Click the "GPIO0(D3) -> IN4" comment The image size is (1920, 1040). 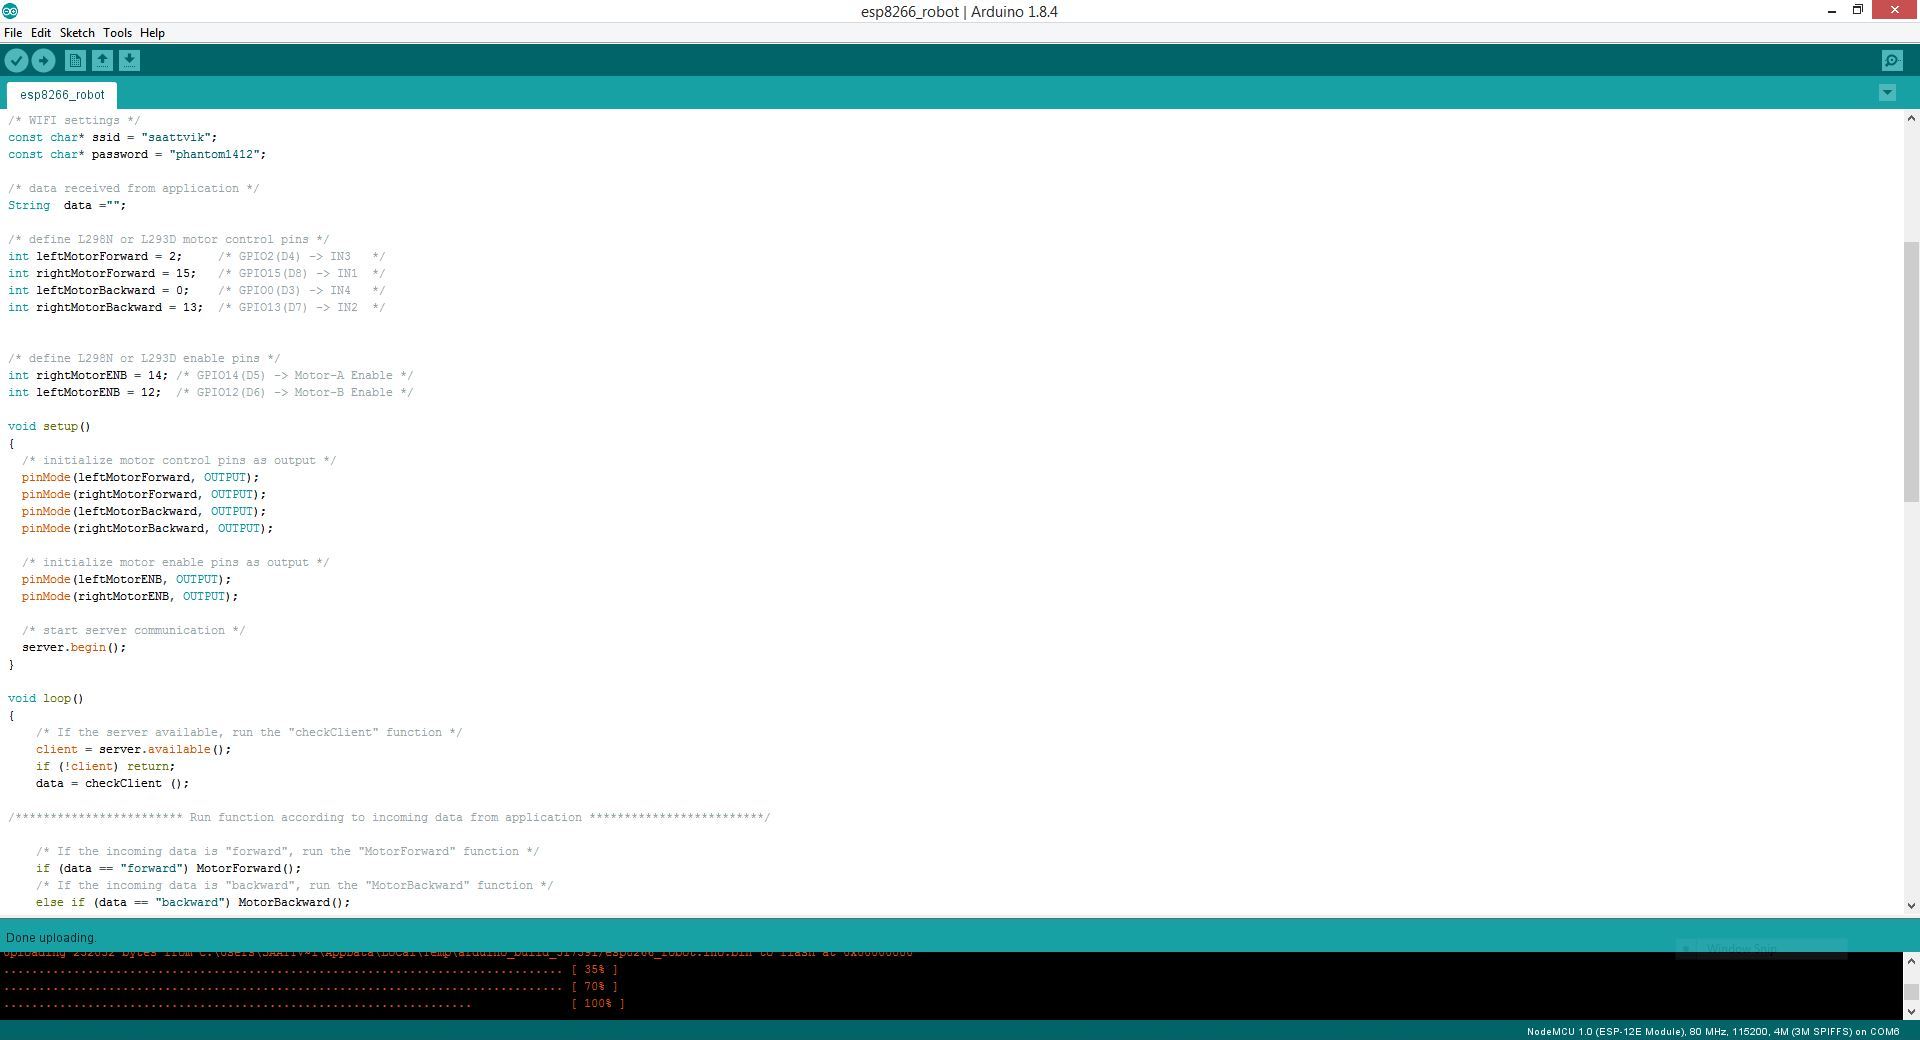point(301,290)
